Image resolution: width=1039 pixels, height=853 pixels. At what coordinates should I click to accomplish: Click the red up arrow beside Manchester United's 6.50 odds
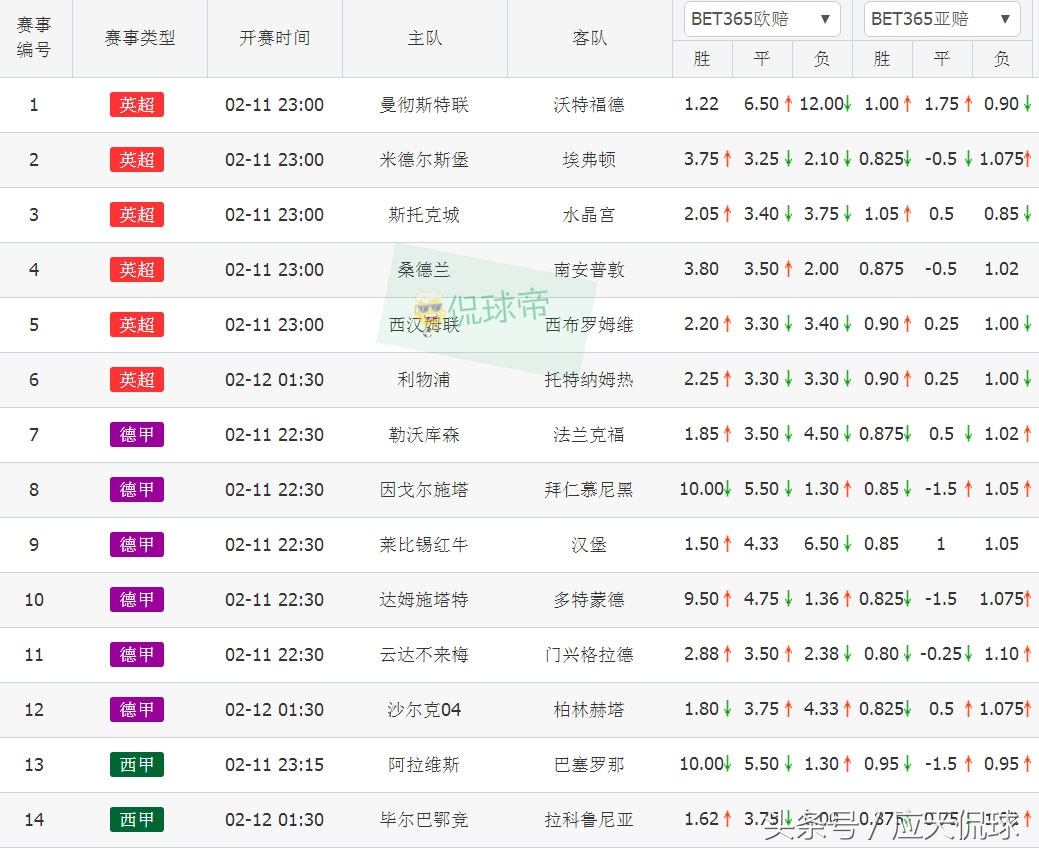786,104
